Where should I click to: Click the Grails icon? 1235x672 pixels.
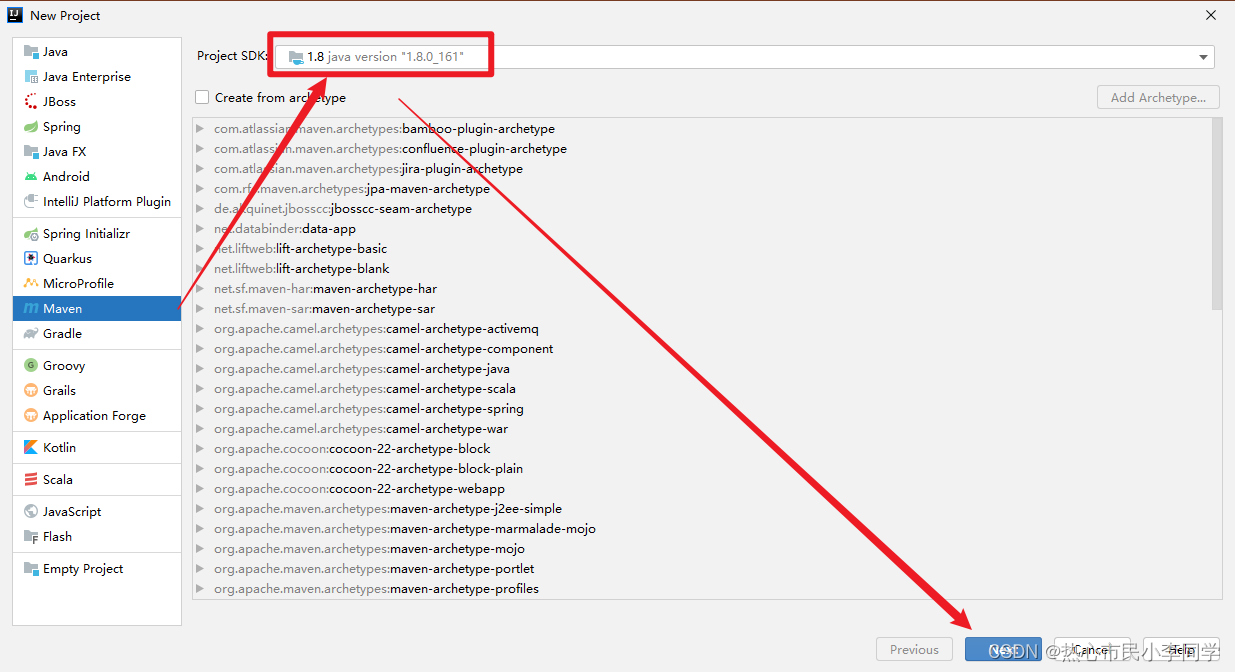[31, 390]
